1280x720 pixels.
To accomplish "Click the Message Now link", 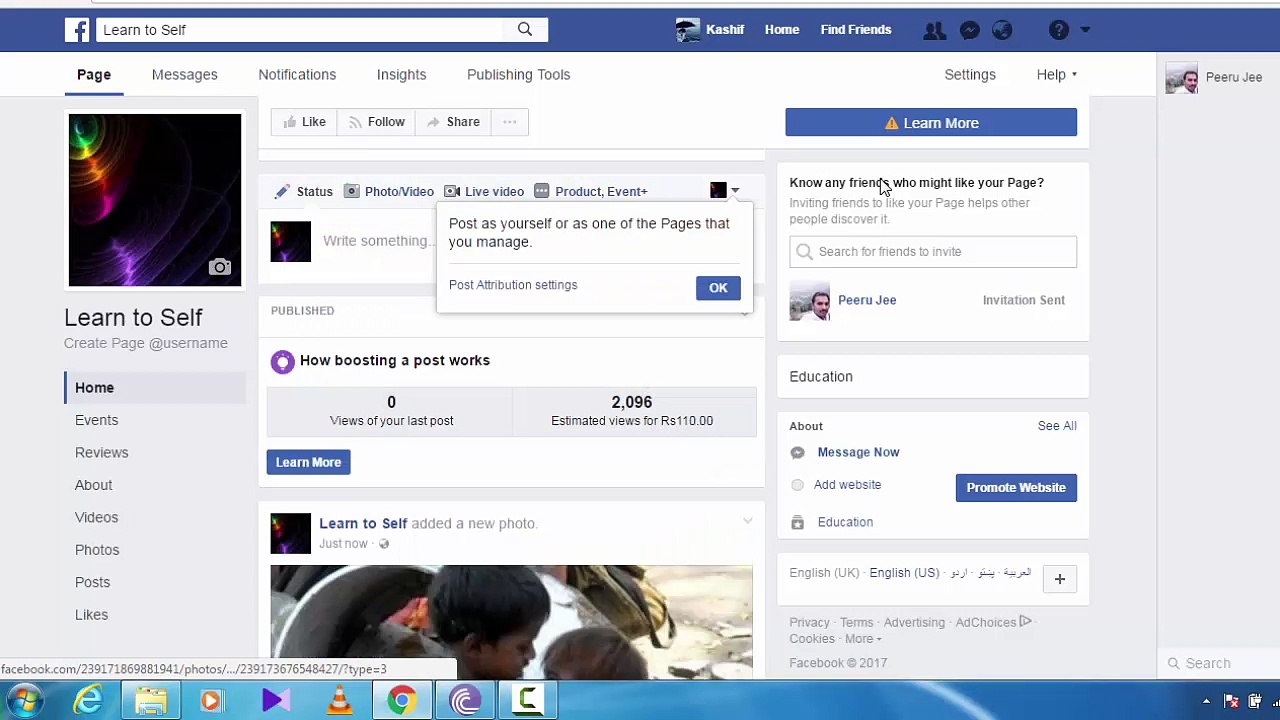I will pyautogui.click(x=858, y=452).
